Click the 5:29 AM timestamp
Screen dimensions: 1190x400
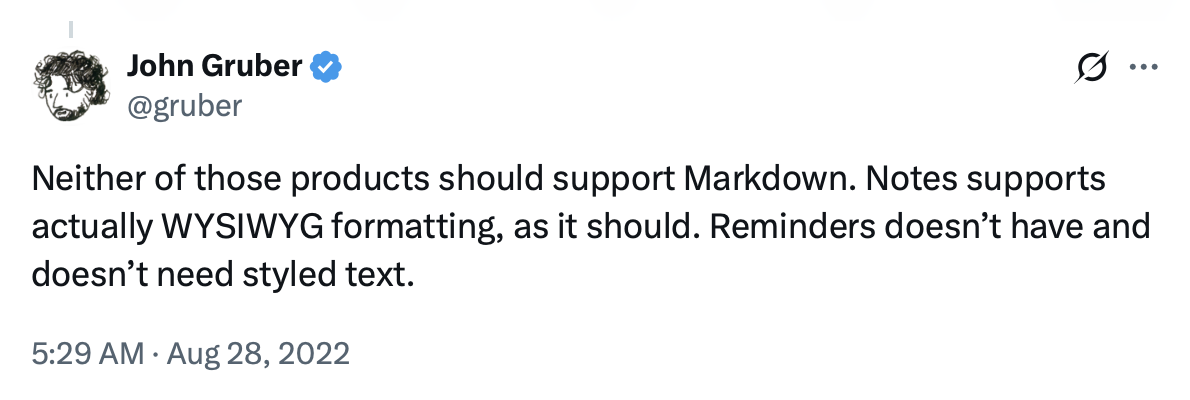[87, 354]
